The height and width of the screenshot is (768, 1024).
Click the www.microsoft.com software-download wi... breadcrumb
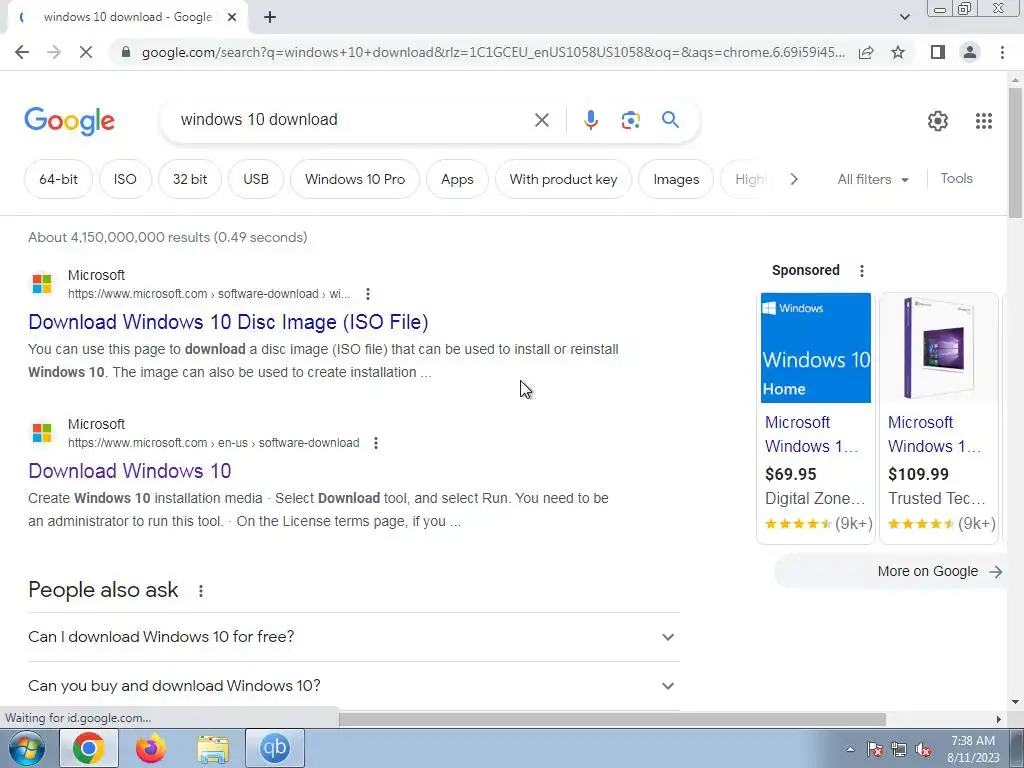click(x=209, y=294)
